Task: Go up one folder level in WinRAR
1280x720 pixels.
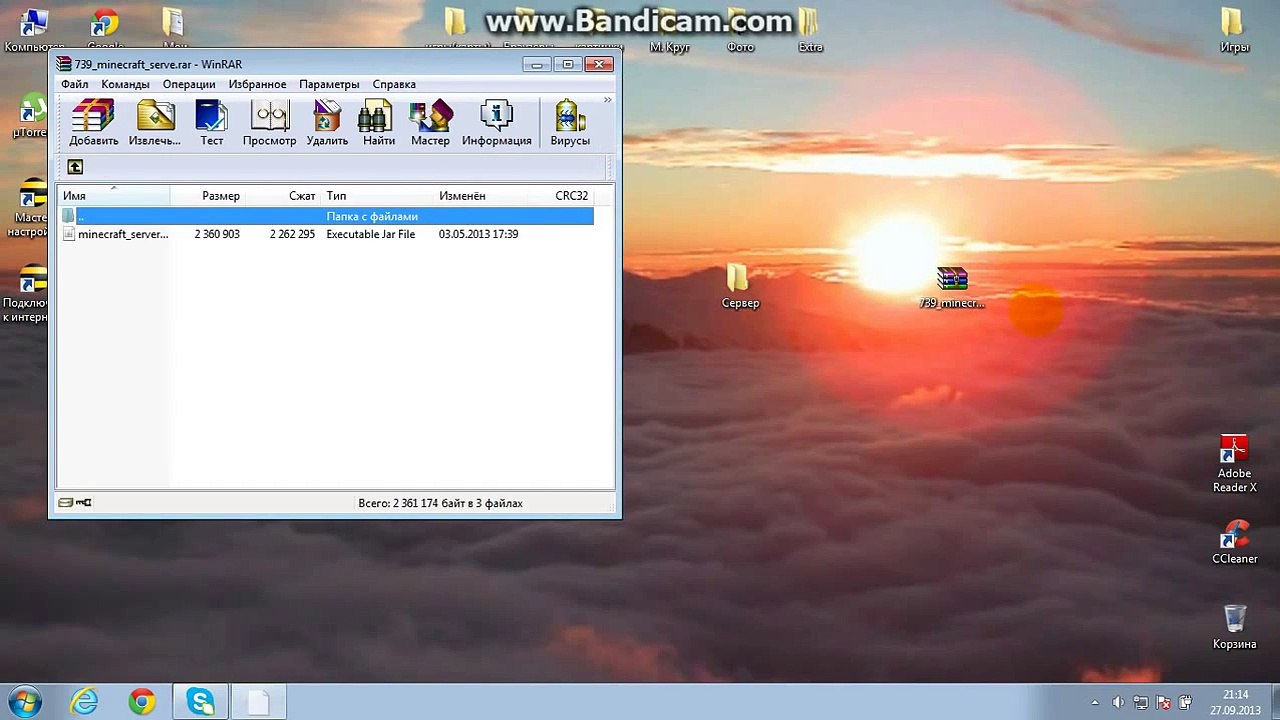Action: pos(75,167)
